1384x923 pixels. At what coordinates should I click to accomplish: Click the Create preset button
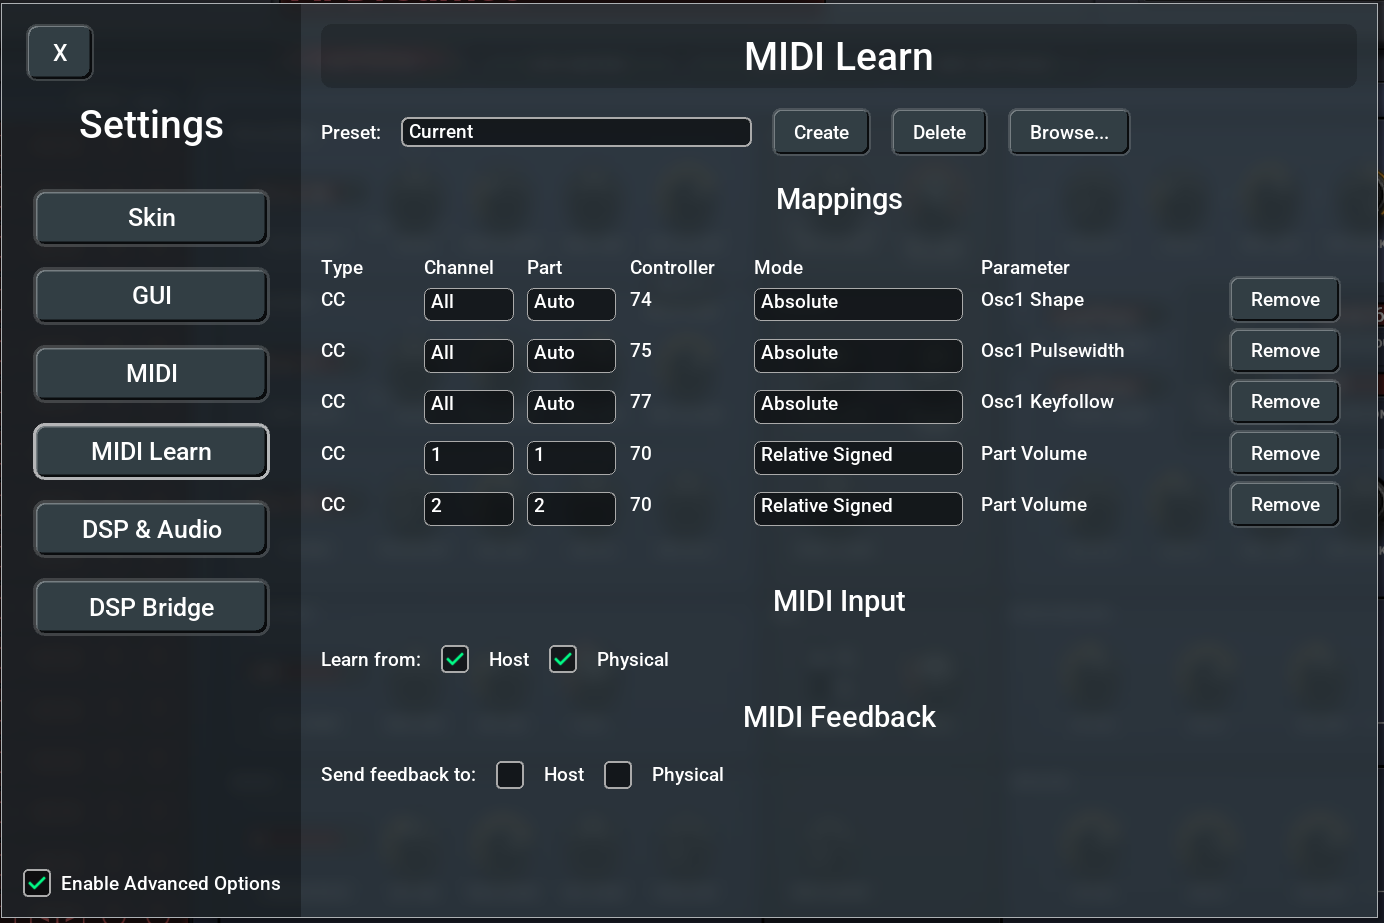(821, 133)
